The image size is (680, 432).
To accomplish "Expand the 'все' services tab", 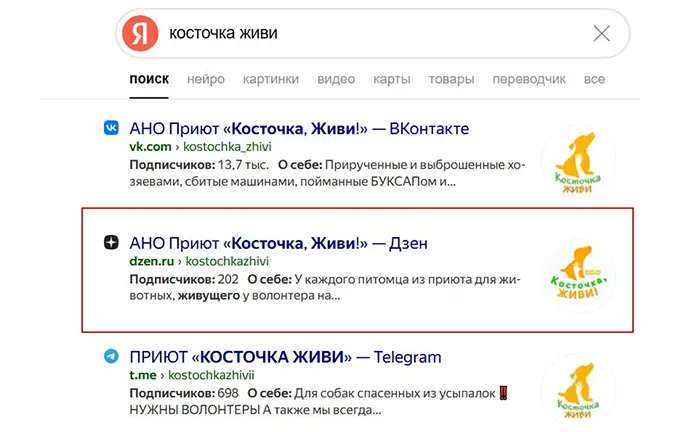I will 594,79.
